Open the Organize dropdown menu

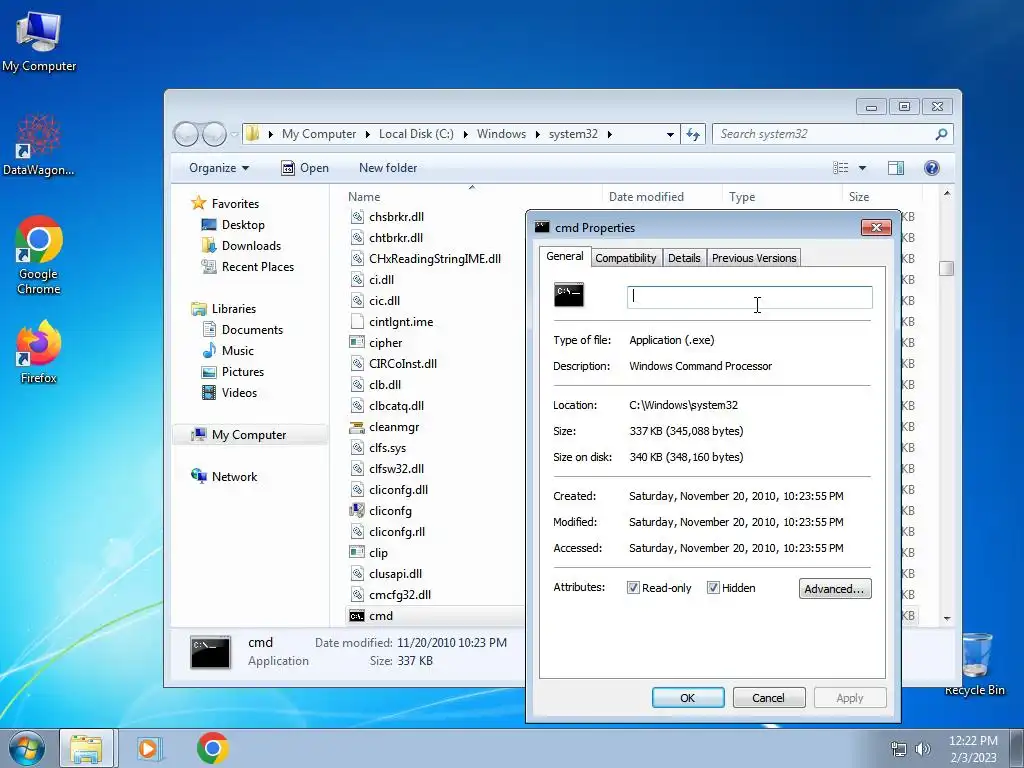(x=219, y=168)
